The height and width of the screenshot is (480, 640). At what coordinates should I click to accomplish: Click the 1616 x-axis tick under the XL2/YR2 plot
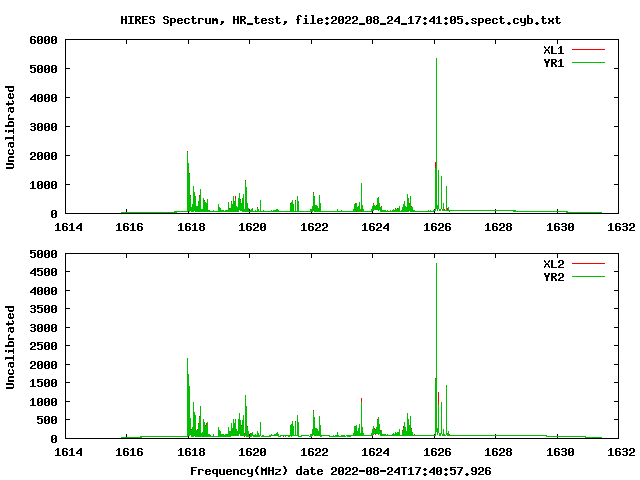tap(129, 452)
